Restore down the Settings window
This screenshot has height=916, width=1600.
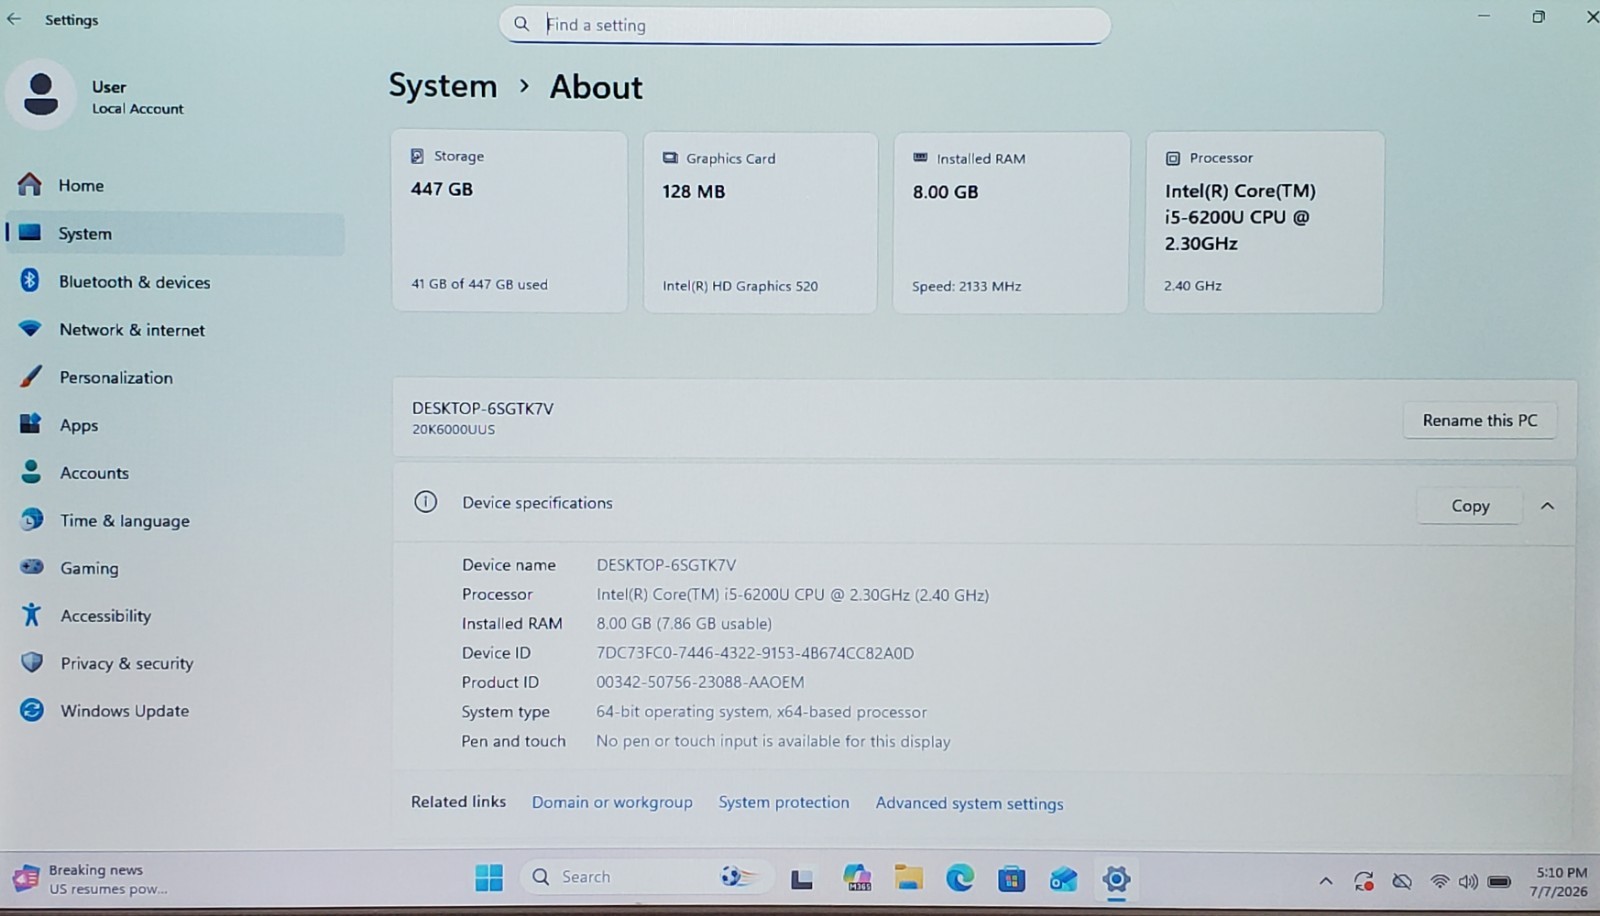[1538, 17]
